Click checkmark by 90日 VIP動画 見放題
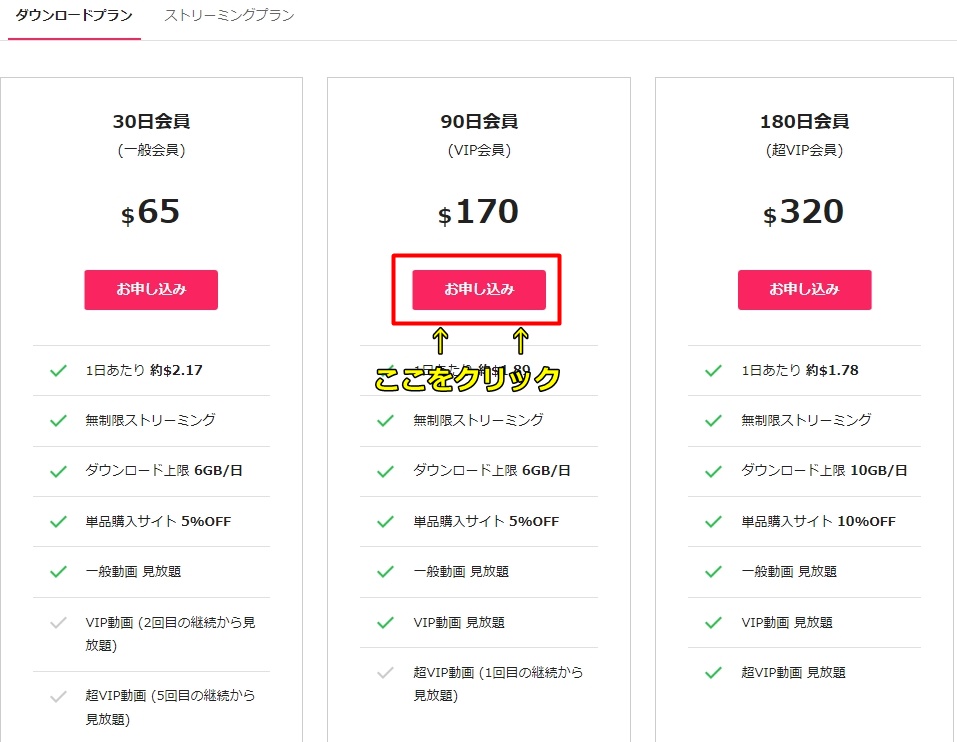Screen dimensions: 957x742 [x=385, y=622]
